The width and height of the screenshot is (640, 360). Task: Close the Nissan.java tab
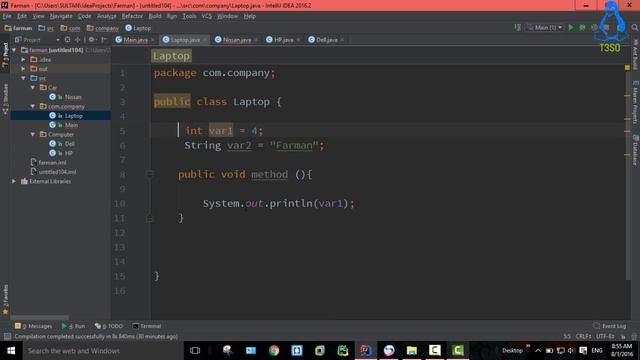pyautogui.click(x=256, y=40)
